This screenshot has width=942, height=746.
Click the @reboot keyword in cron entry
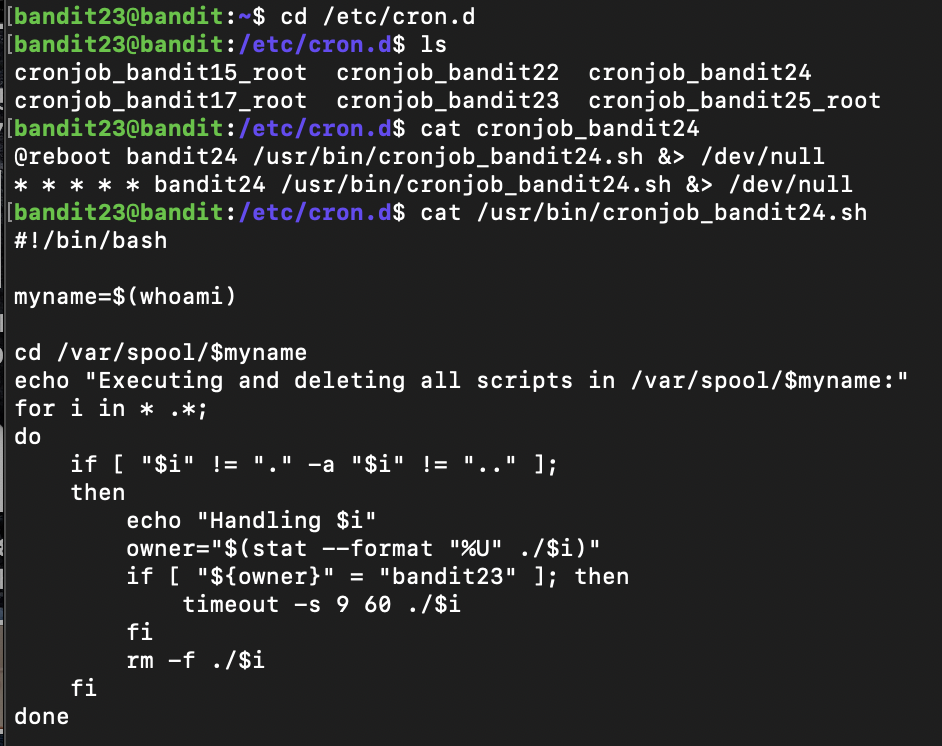tap(62, 157)
